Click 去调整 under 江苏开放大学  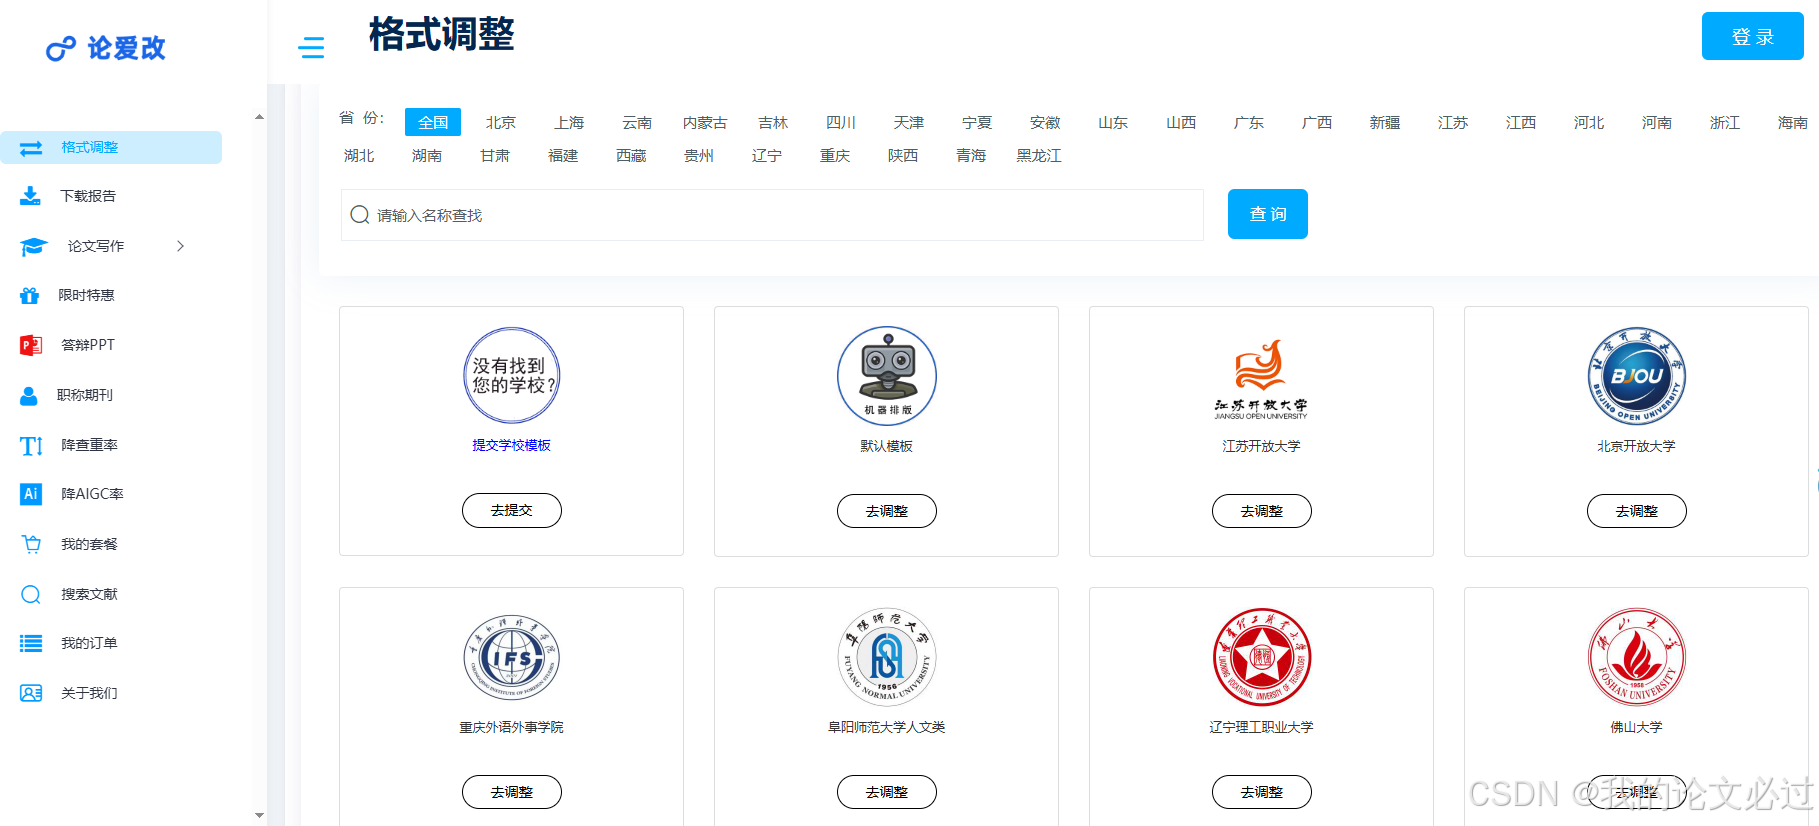point(1262,511)
